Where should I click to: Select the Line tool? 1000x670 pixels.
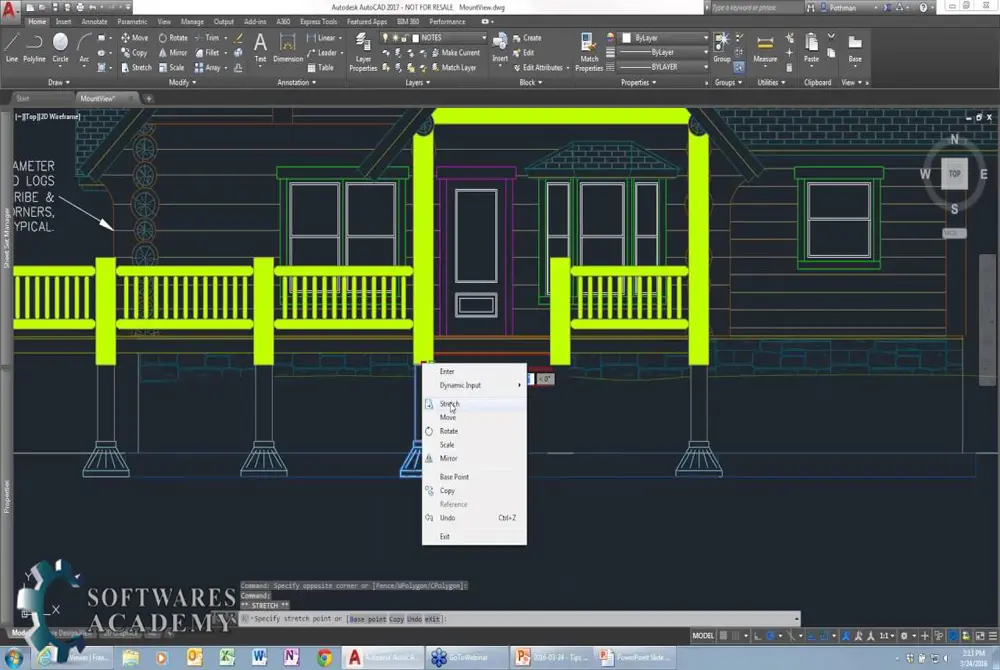(11, 48)
